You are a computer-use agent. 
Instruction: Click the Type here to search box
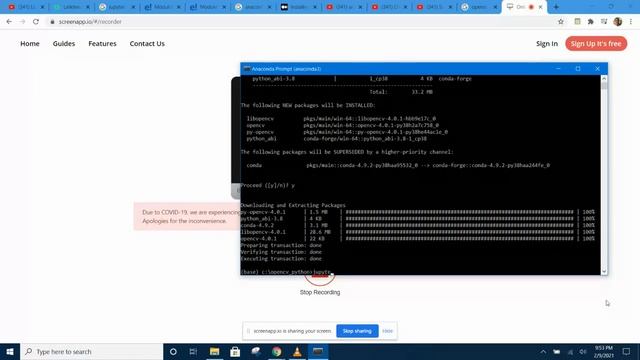[91, 351]
